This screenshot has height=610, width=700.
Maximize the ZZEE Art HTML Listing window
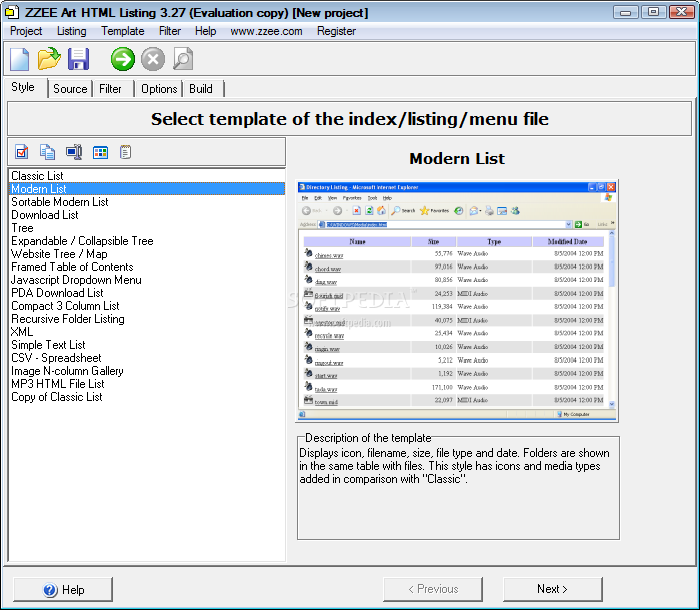653,12
